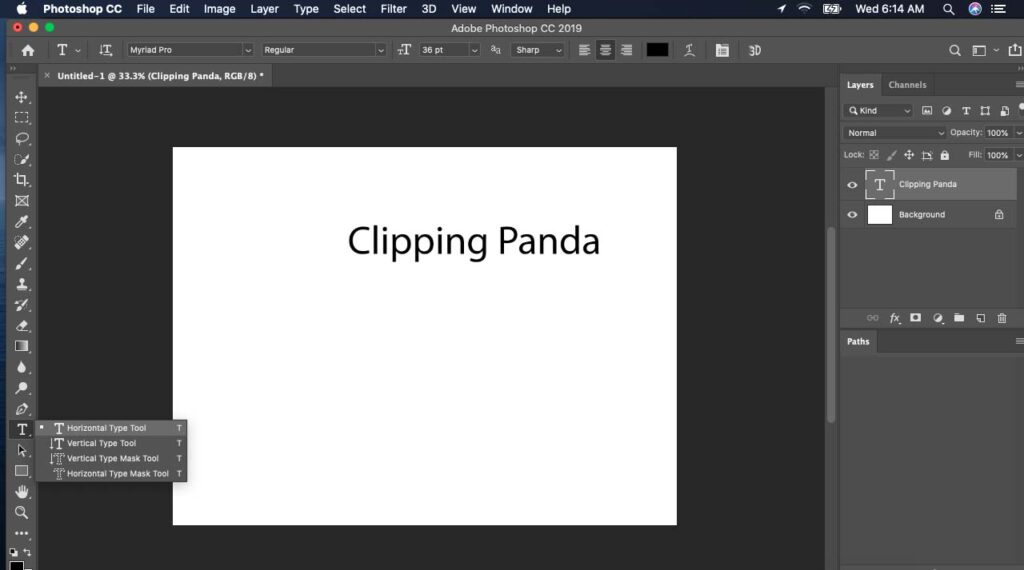Switch to the Channels tab
The width and height of the screenshot is (1024, 570).
click(x=907, y=85)
